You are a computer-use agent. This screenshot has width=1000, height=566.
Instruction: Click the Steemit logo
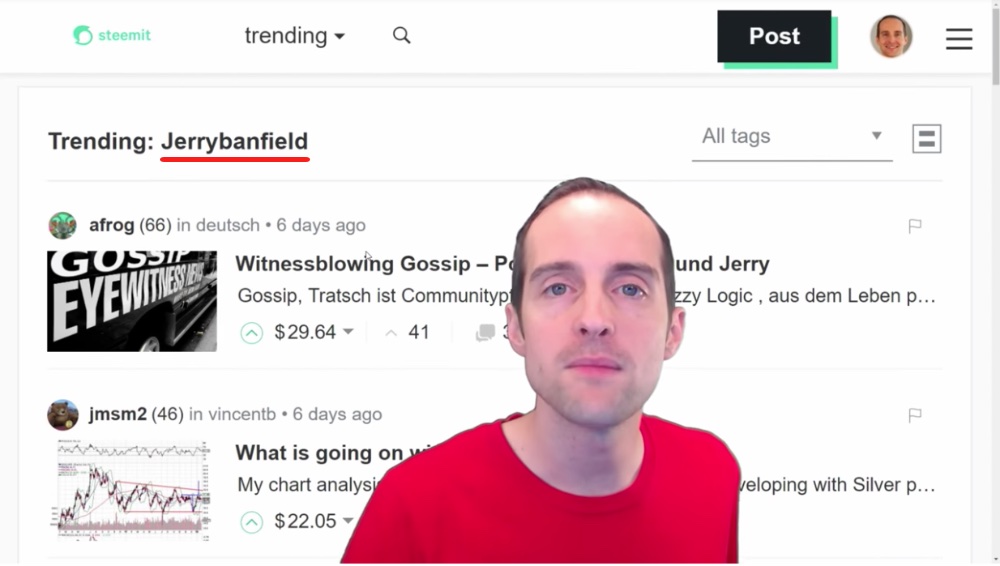pos(112,35)
